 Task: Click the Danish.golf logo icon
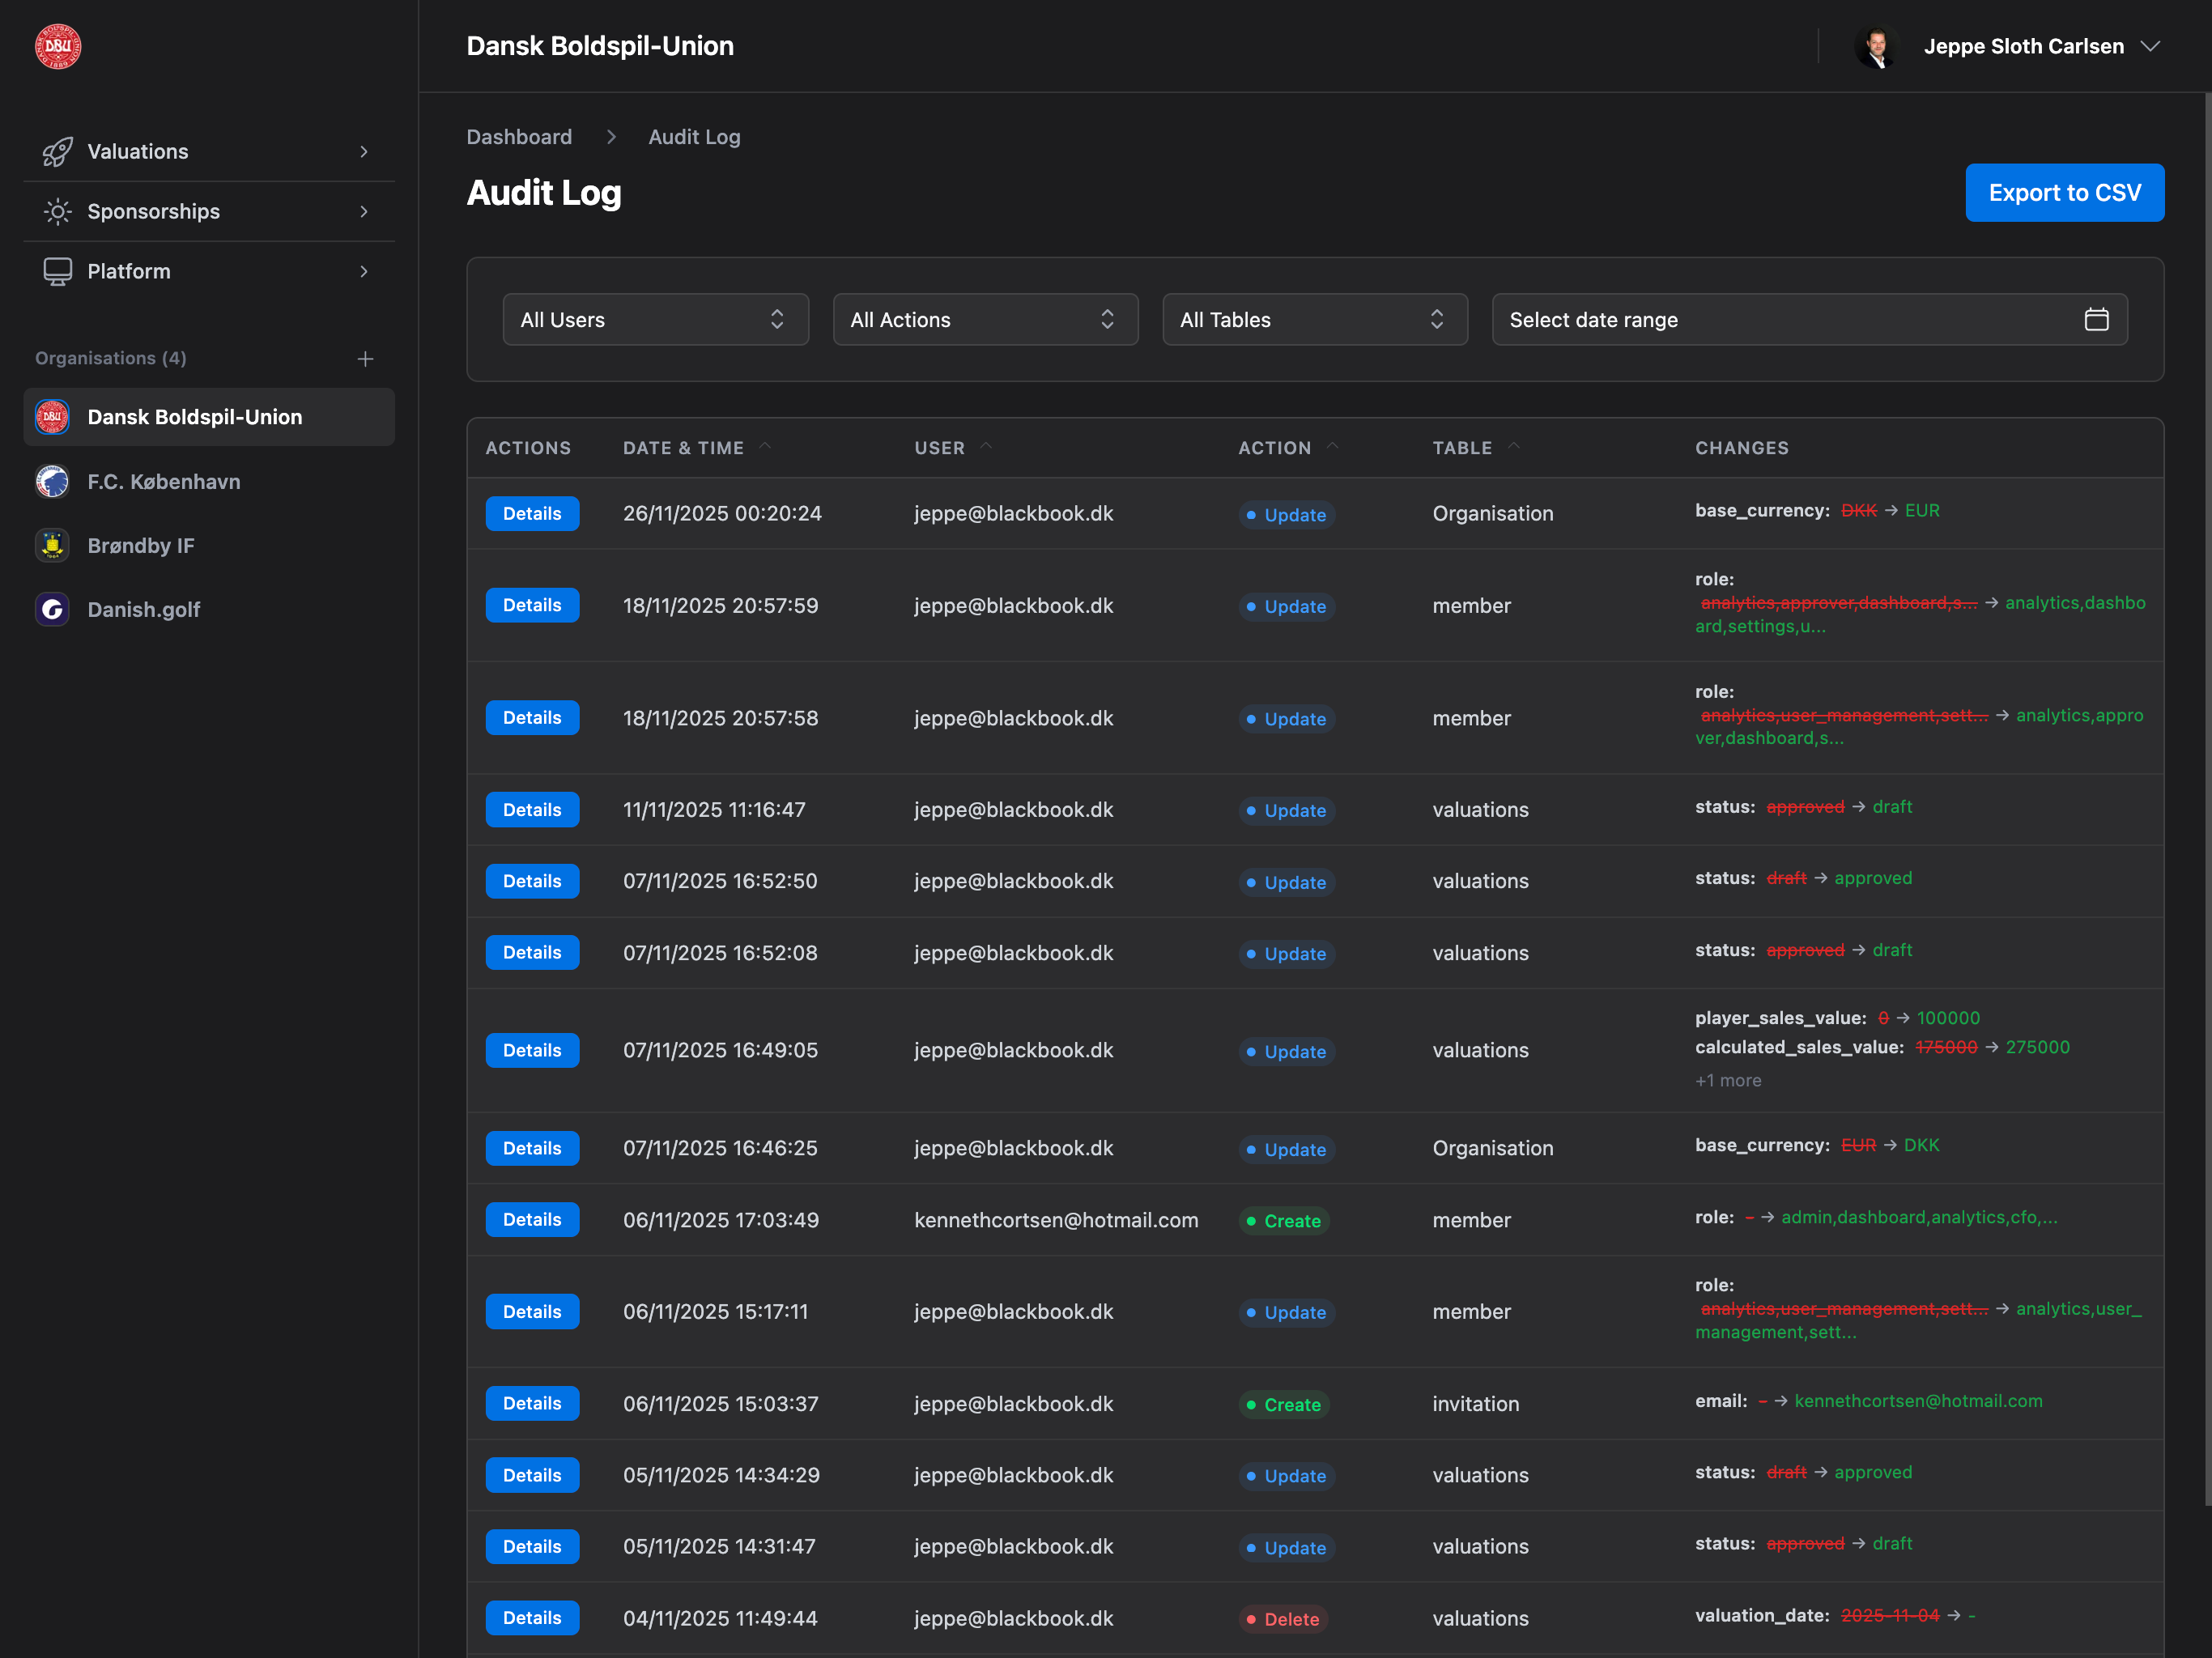tap(52, 610)
